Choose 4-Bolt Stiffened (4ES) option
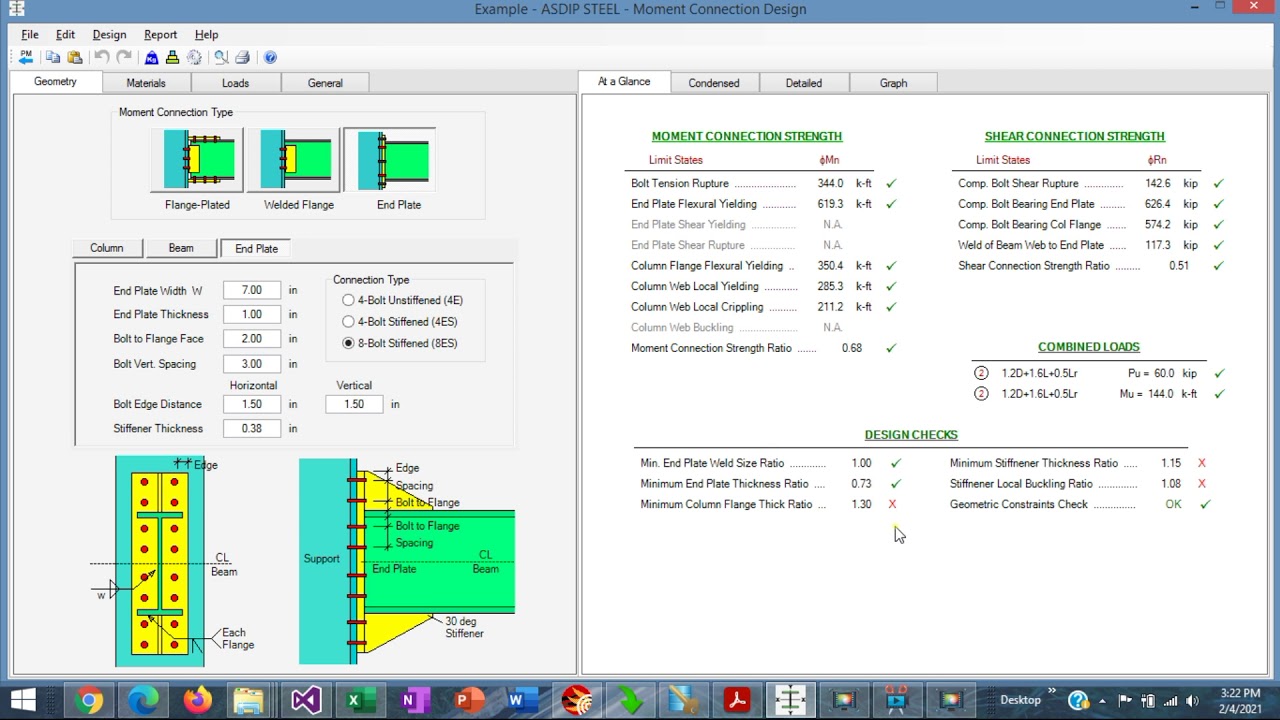Screen dimensions: 1280x720 tap(400, 322)
